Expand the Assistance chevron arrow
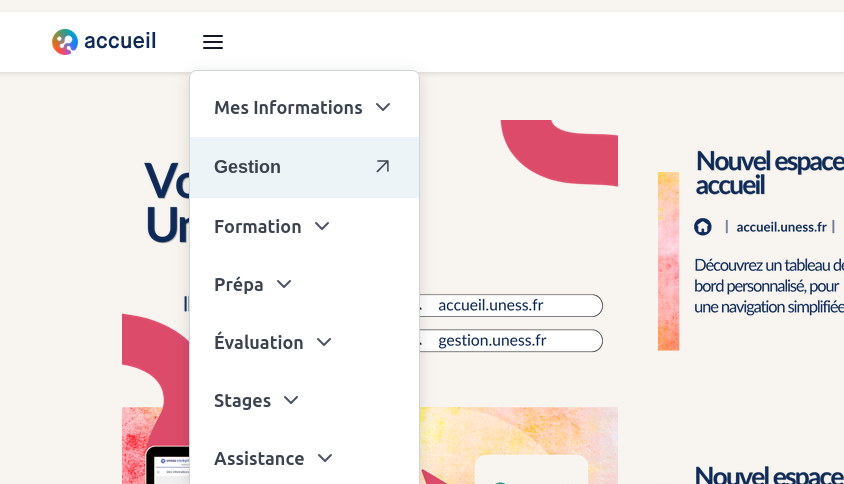Screen dimensions: 844x484 tap(325, 458)
